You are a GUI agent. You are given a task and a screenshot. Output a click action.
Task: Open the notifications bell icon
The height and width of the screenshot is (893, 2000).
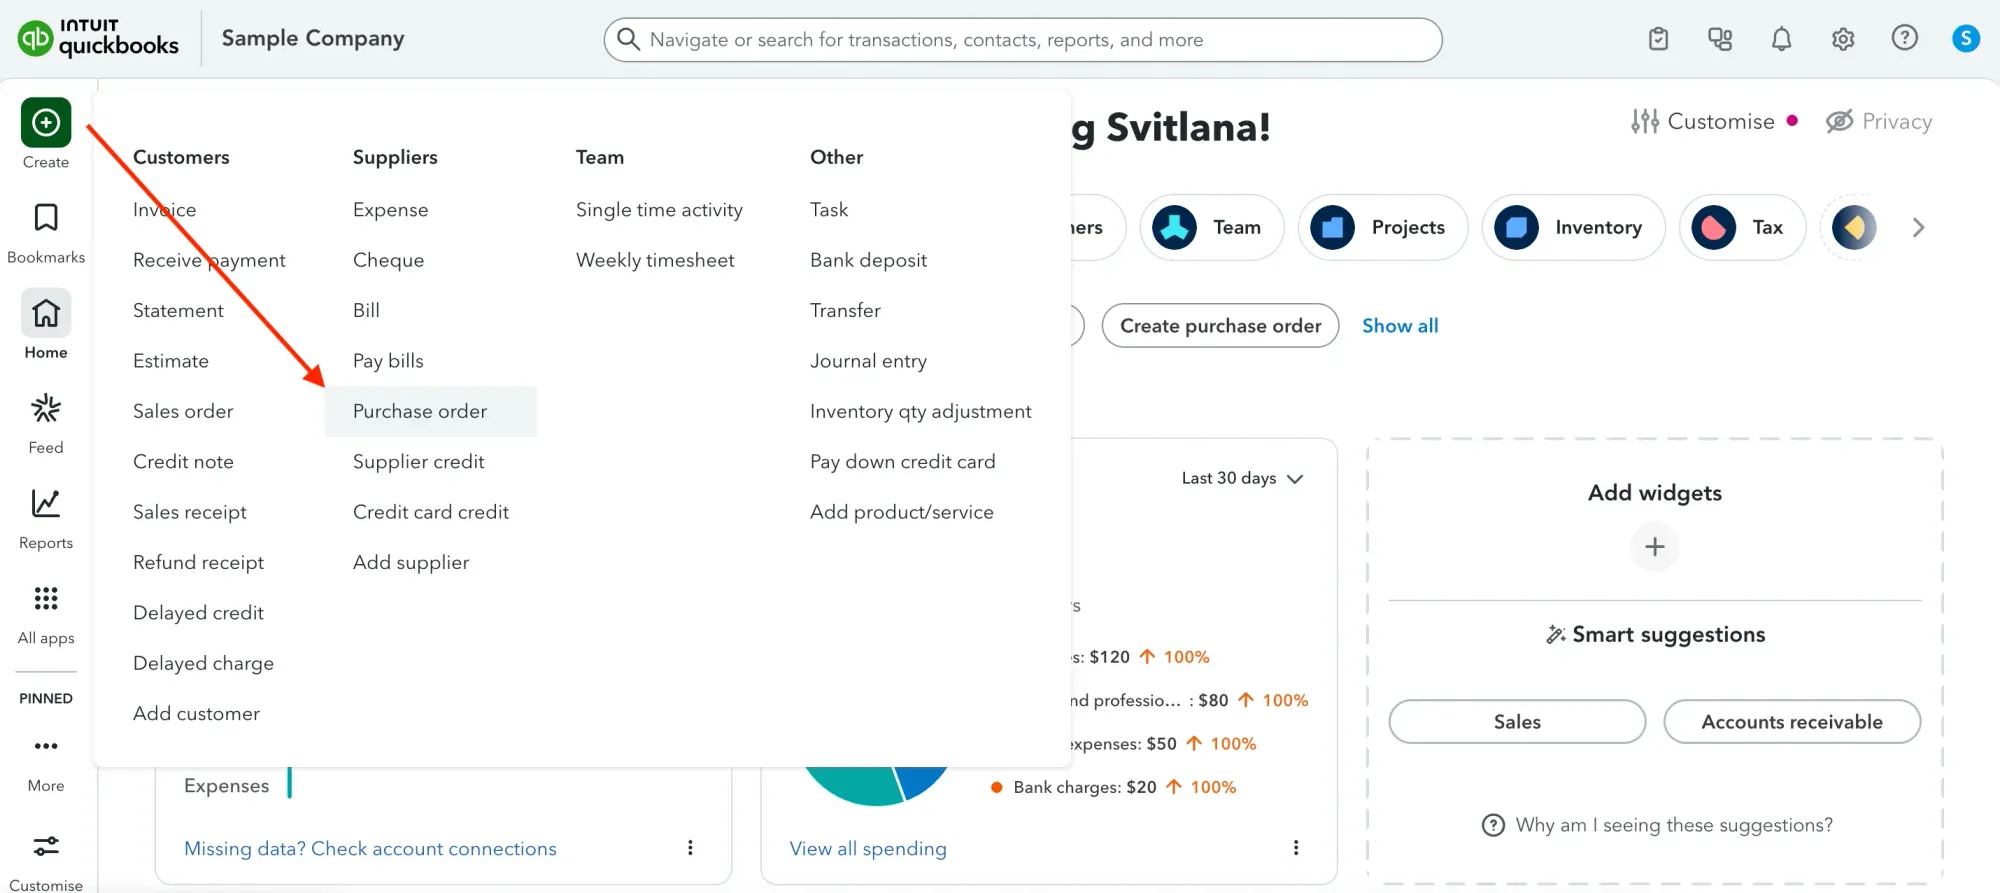(x=1781, y=39)
